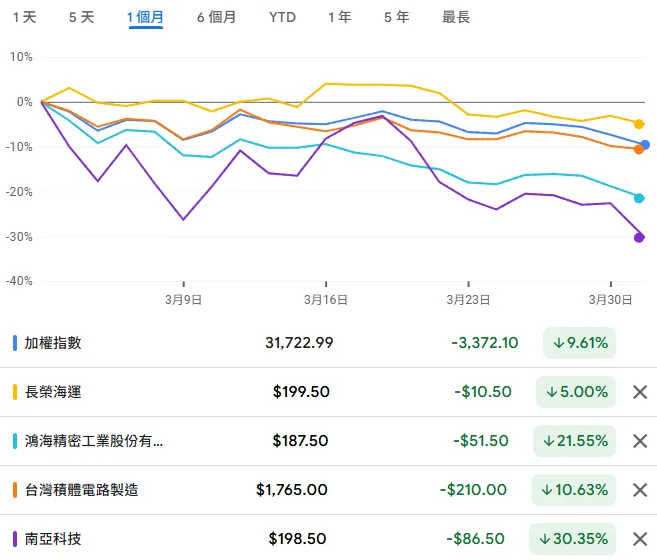
Task: Click the -3,372.10 point change value
Action: 485,343
